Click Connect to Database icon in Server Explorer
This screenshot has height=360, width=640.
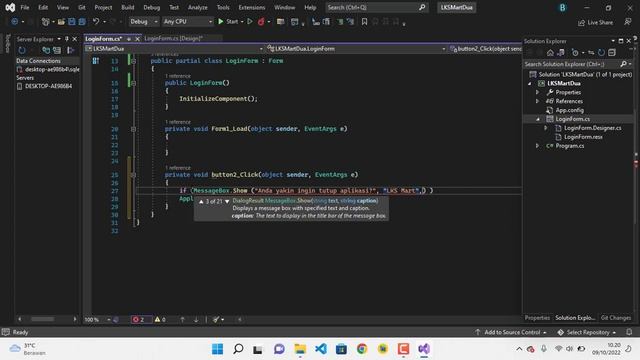(46, 50)
